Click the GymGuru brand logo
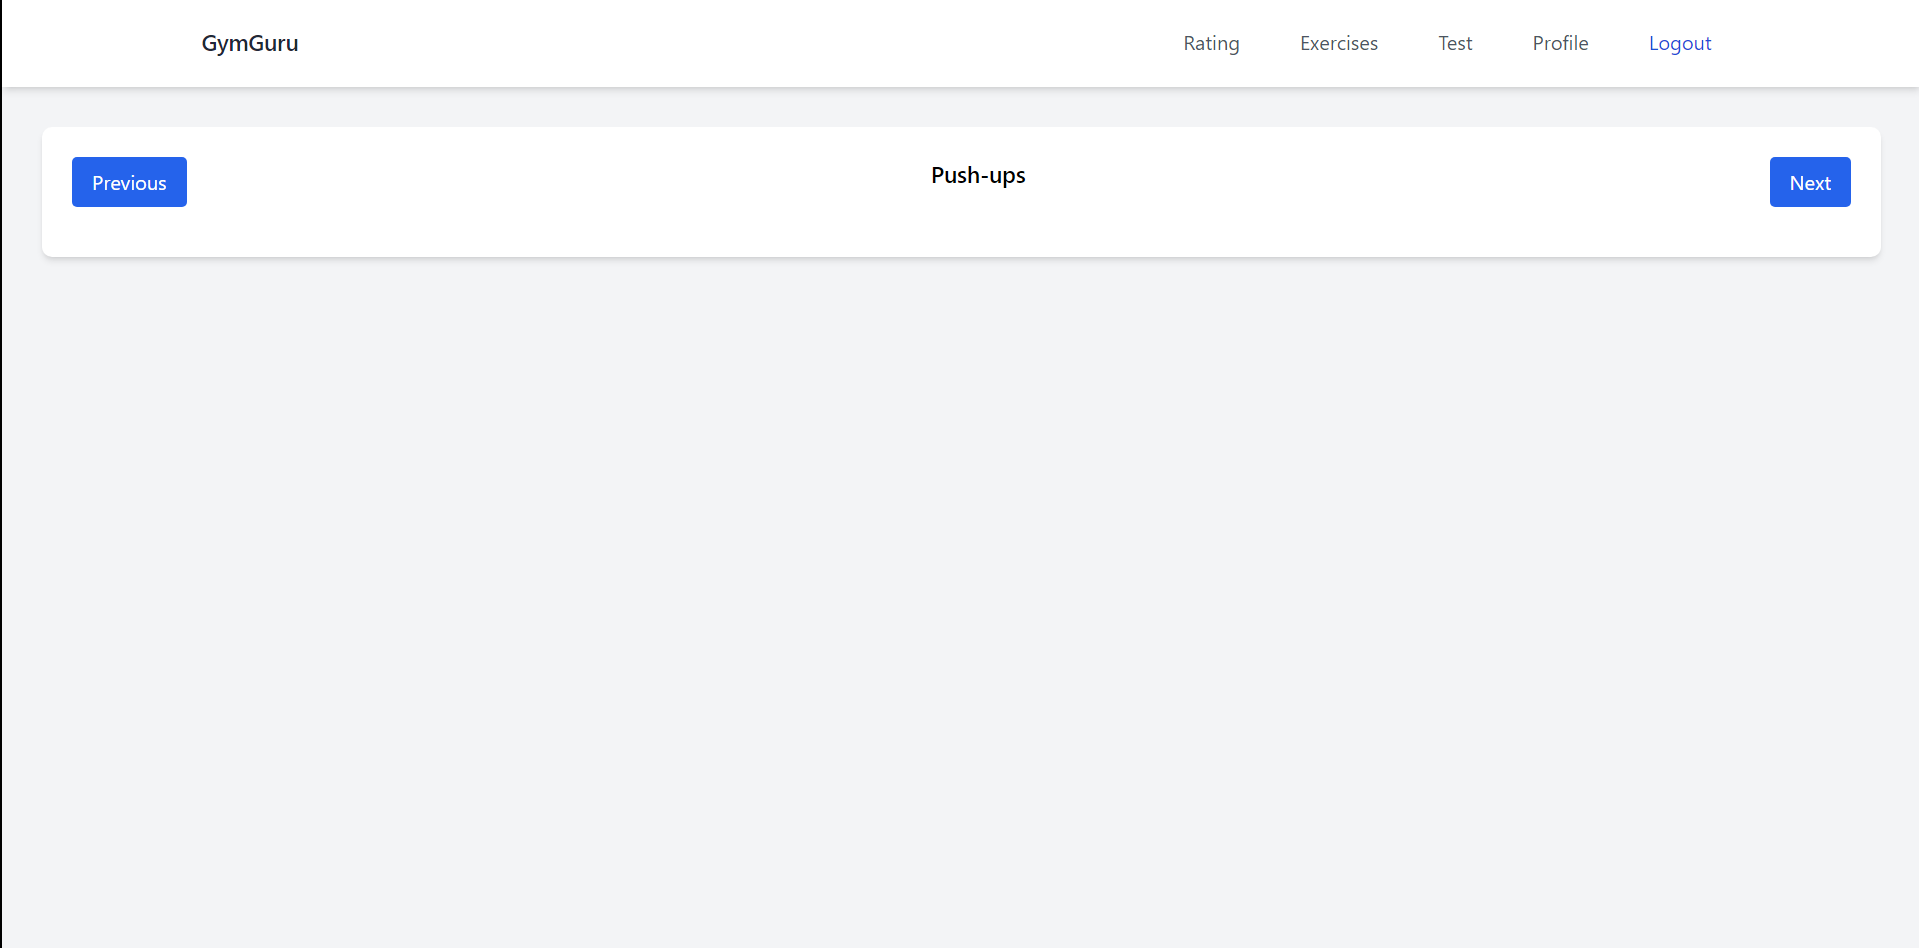Viewport: 1919px width, 948px height. click(x=250, y=43)
